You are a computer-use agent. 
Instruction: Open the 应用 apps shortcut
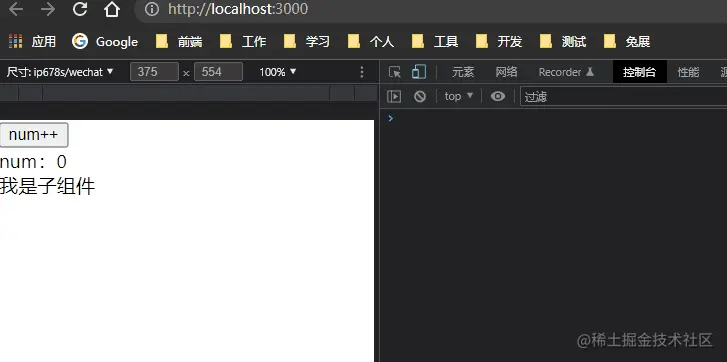click(32, 42)
